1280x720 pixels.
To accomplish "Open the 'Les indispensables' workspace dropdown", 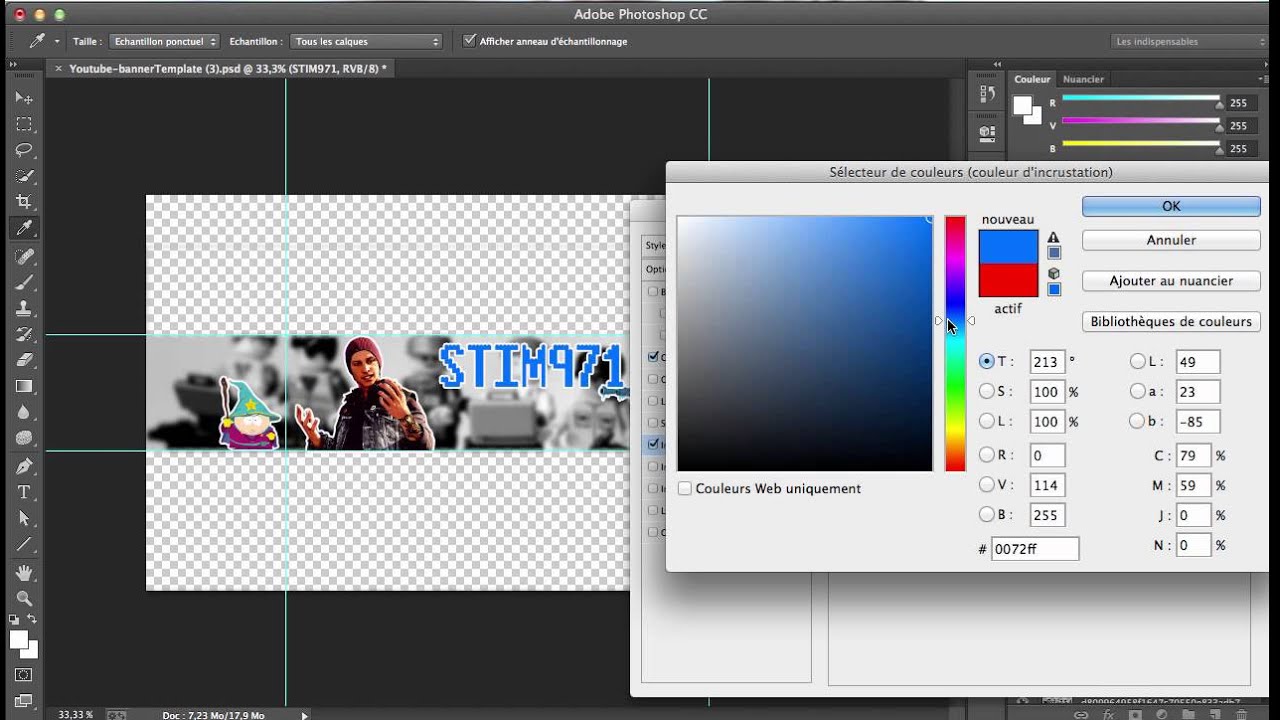I will pos(1190,41).
